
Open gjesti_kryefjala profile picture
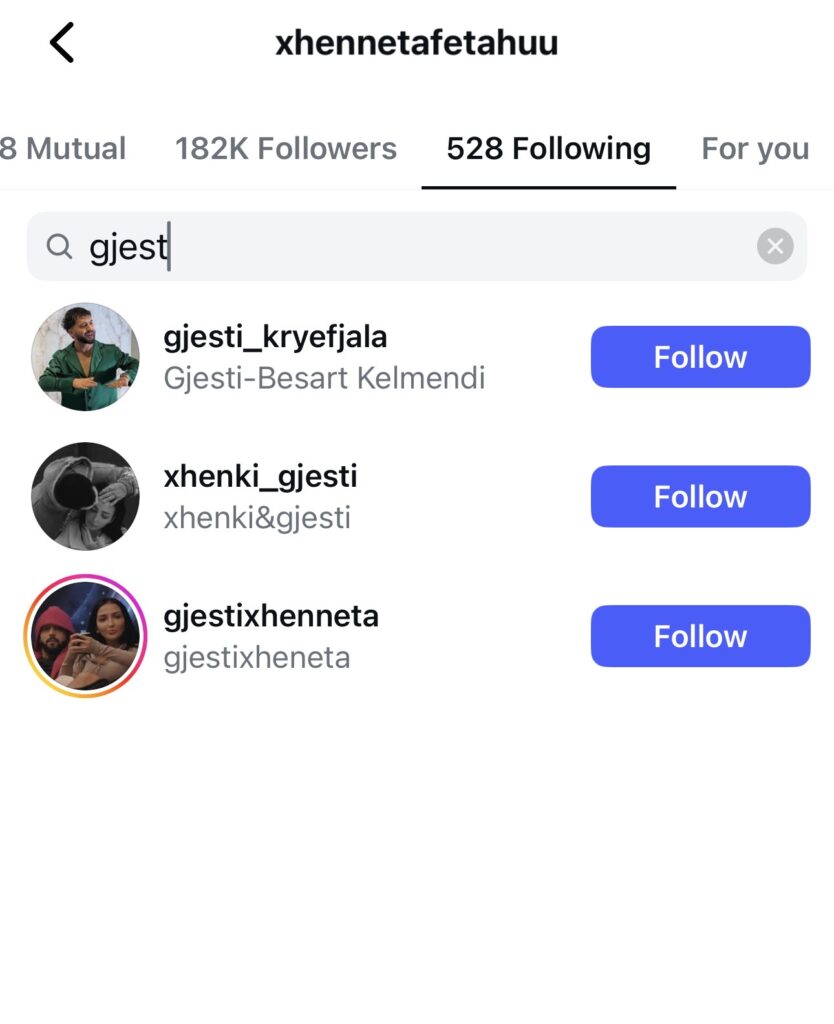[x=85, y=357]
